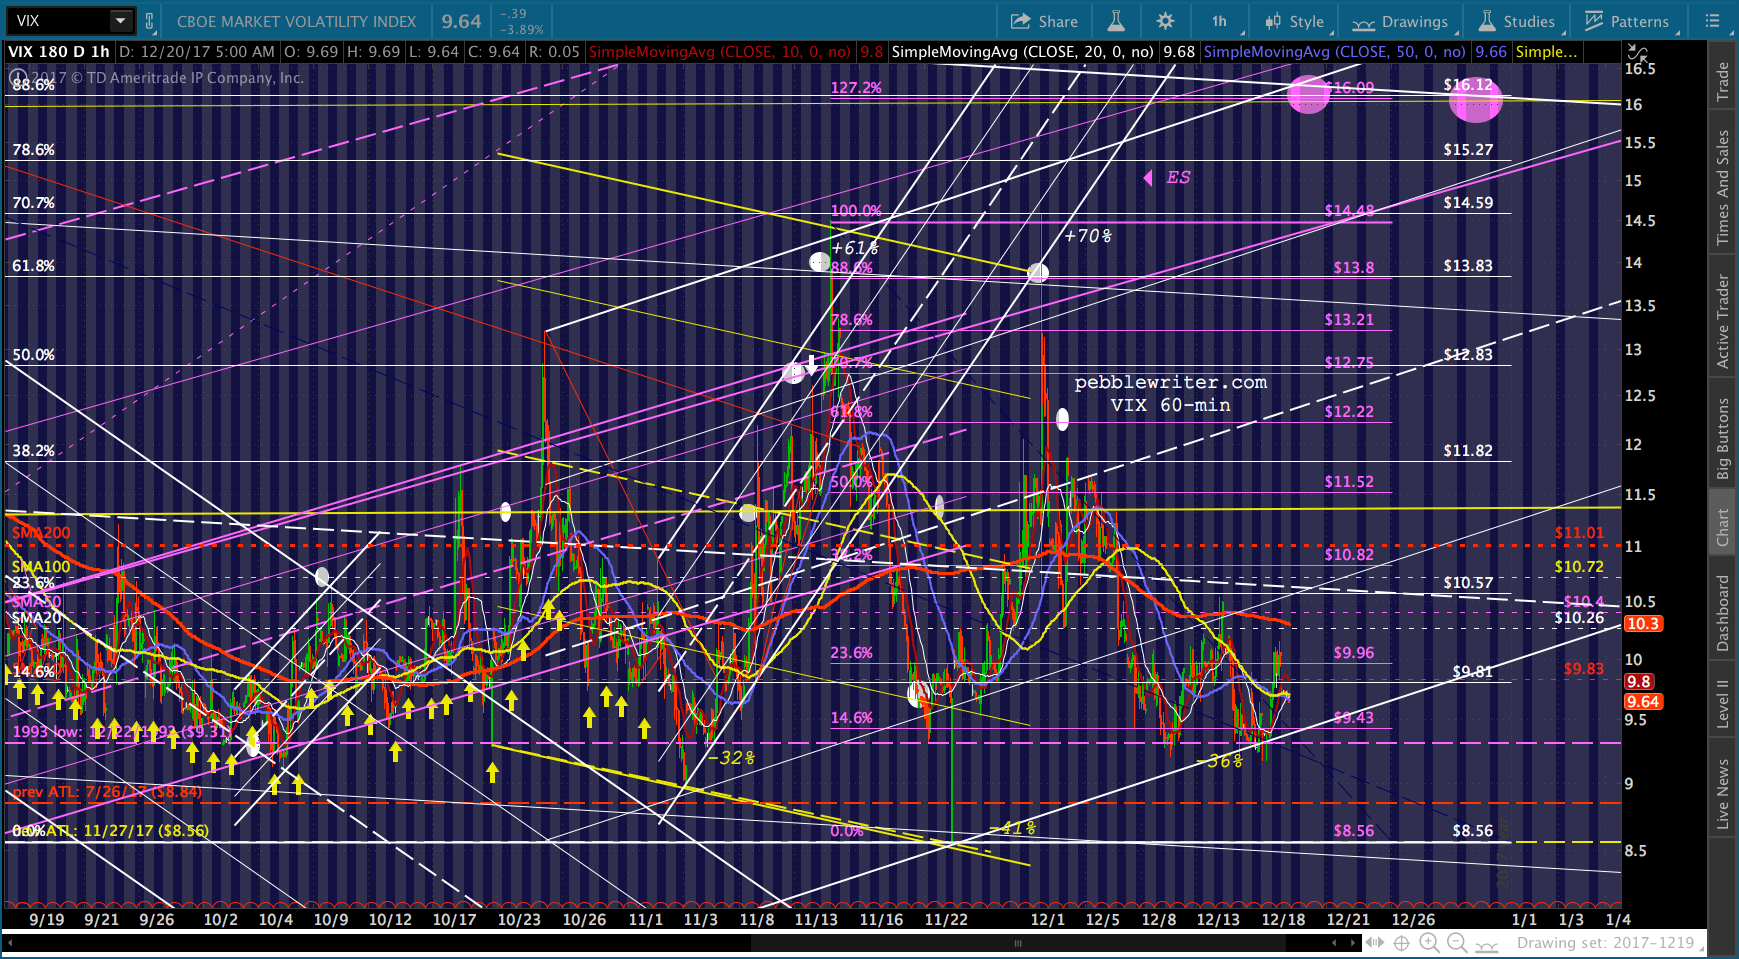Open the 1h timeframe dropdown
Screen dimensions: 1739x959
(x=1220, y=21)
